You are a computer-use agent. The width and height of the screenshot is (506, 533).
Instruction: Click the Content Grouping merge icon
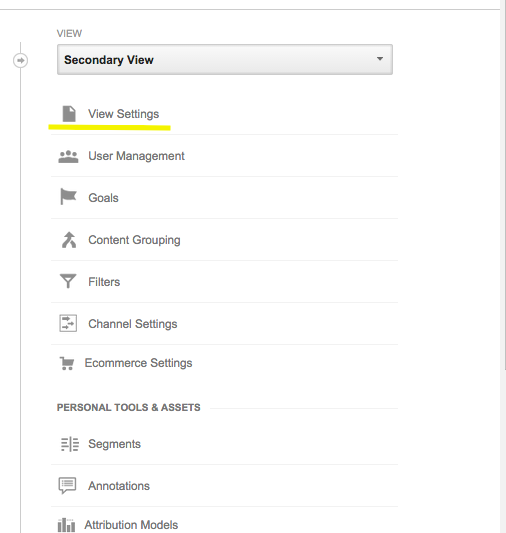69,240
